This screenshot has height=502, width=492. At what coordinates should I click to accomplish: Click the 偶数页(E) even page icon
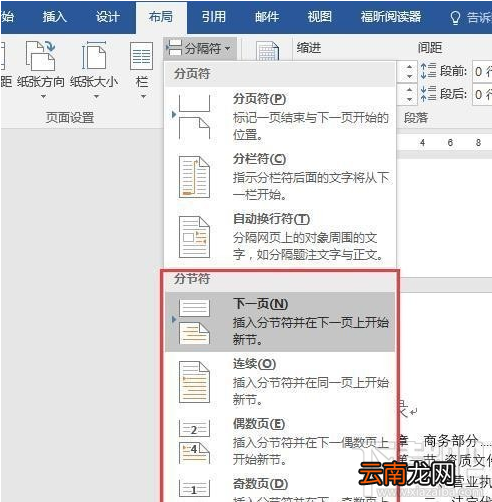[194, 442]
